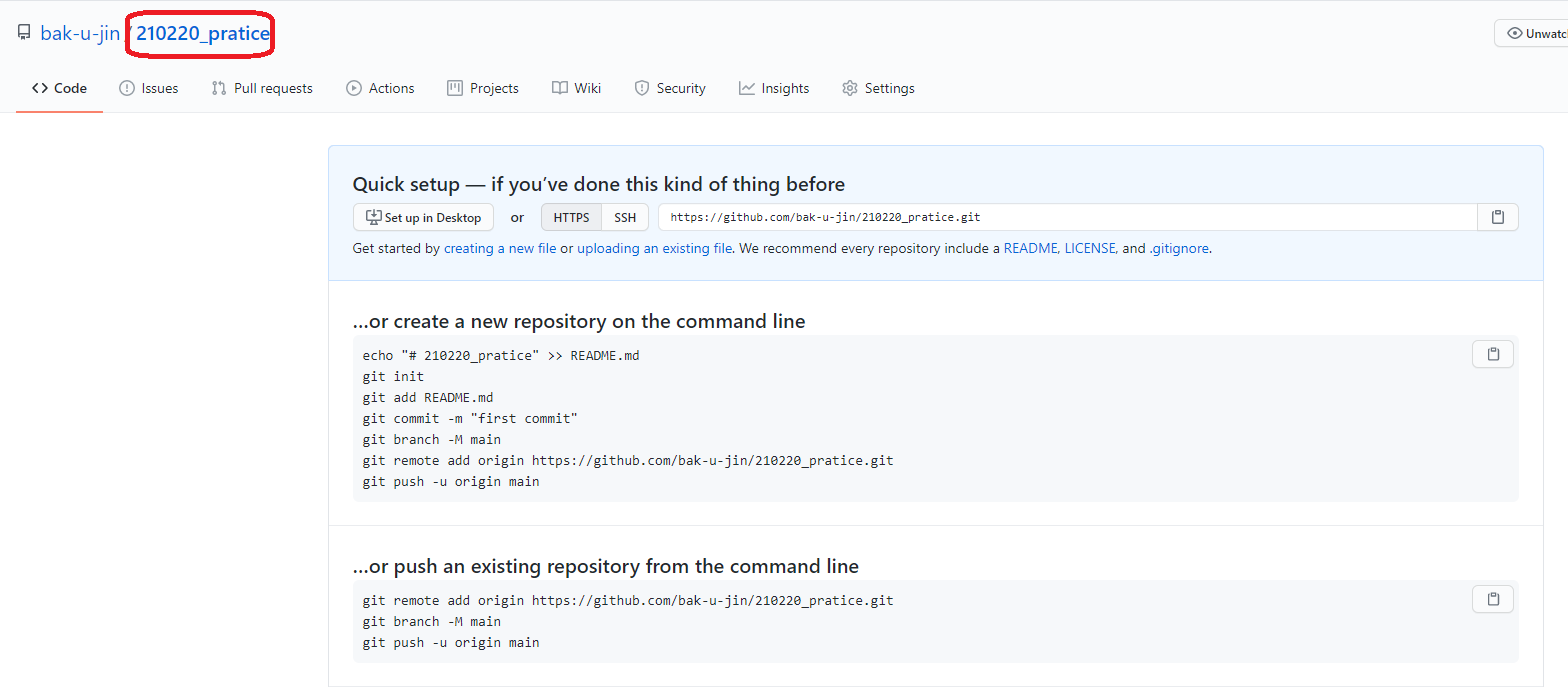Click the LICENSE link
Screen dimensions: 1568x687
[x=1091, y=248]
